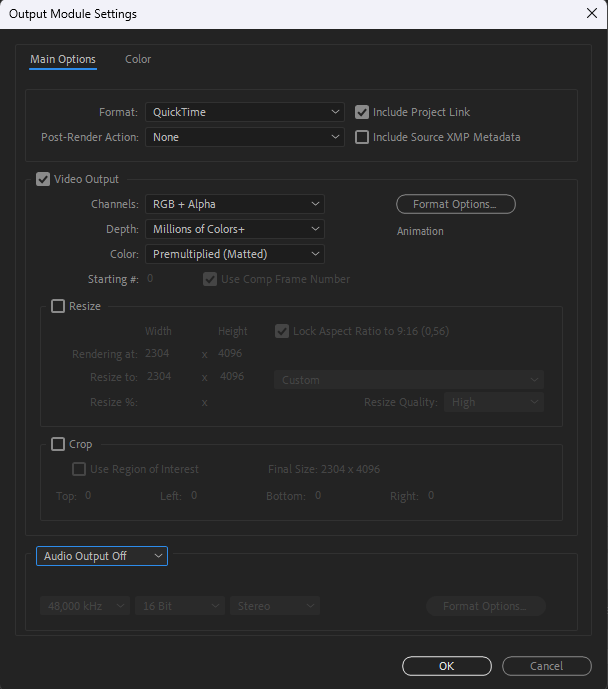
Task: Click the Crop Top value field
Action: [88, 495]
